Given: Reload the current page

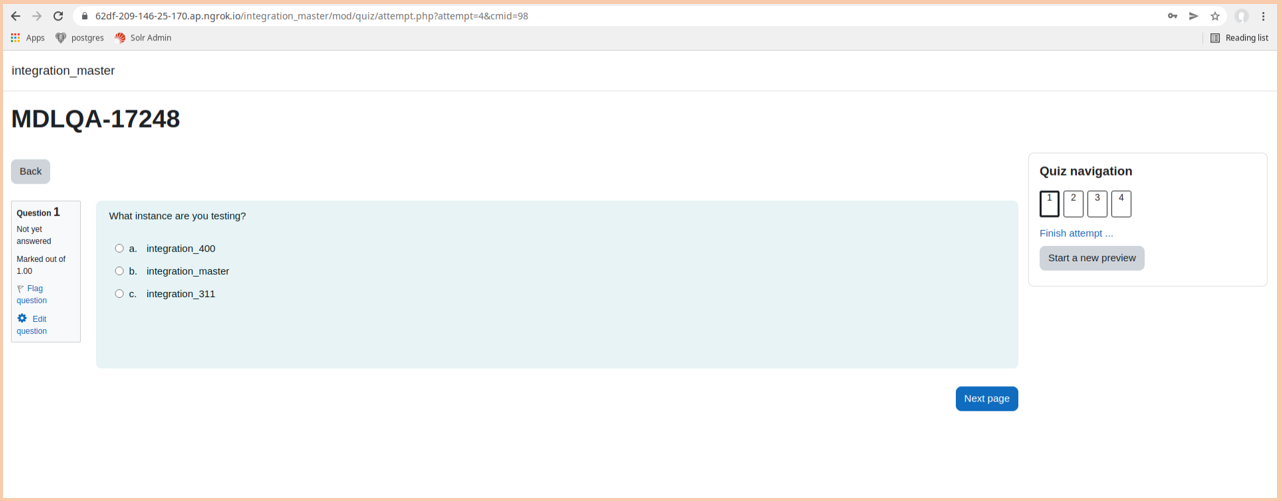Looking at the screenshot, I should 58,16.
